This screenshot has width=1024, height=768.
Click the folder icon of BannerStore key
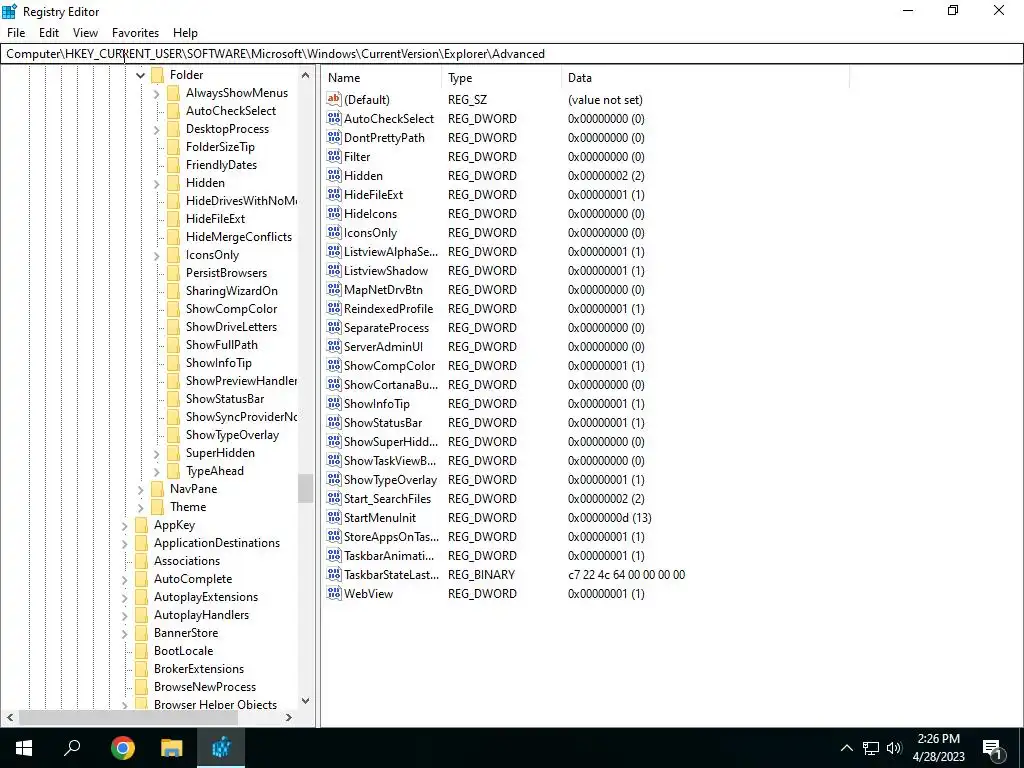142,633
